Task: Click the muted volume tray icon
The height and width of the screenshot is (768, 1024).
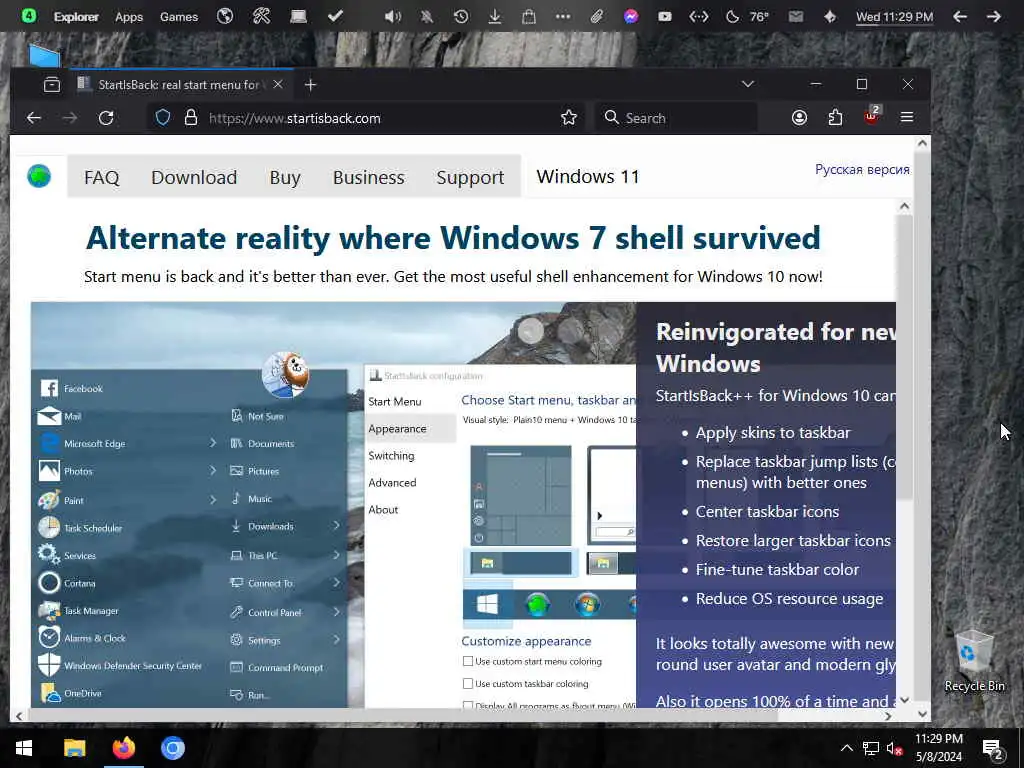Action: [x=894, y=748]
